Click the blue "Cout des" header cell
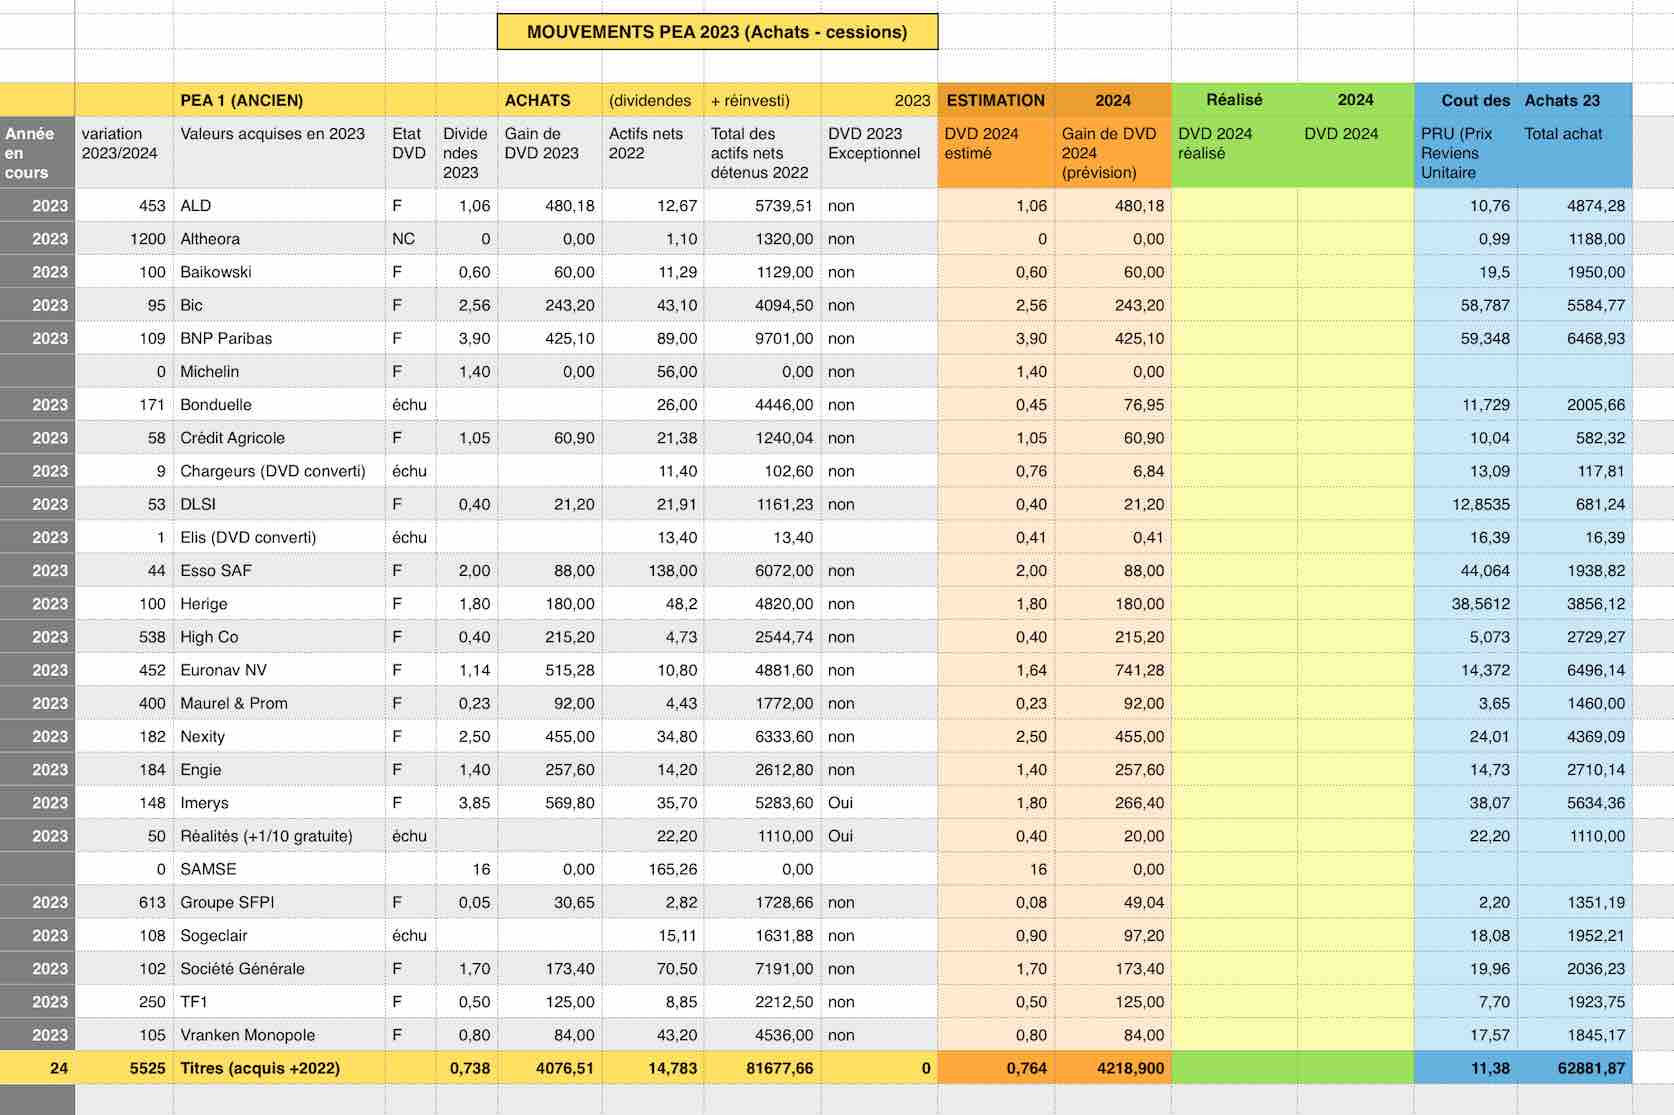The height and width of the screenshot is (1115, 1674). [1465, 100]
